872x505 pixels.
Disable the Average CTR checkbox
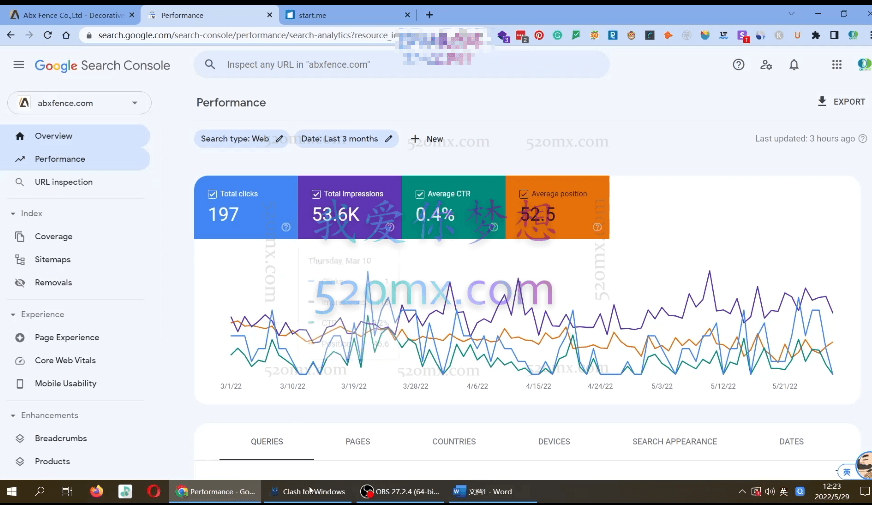click(x=421, y=194)
